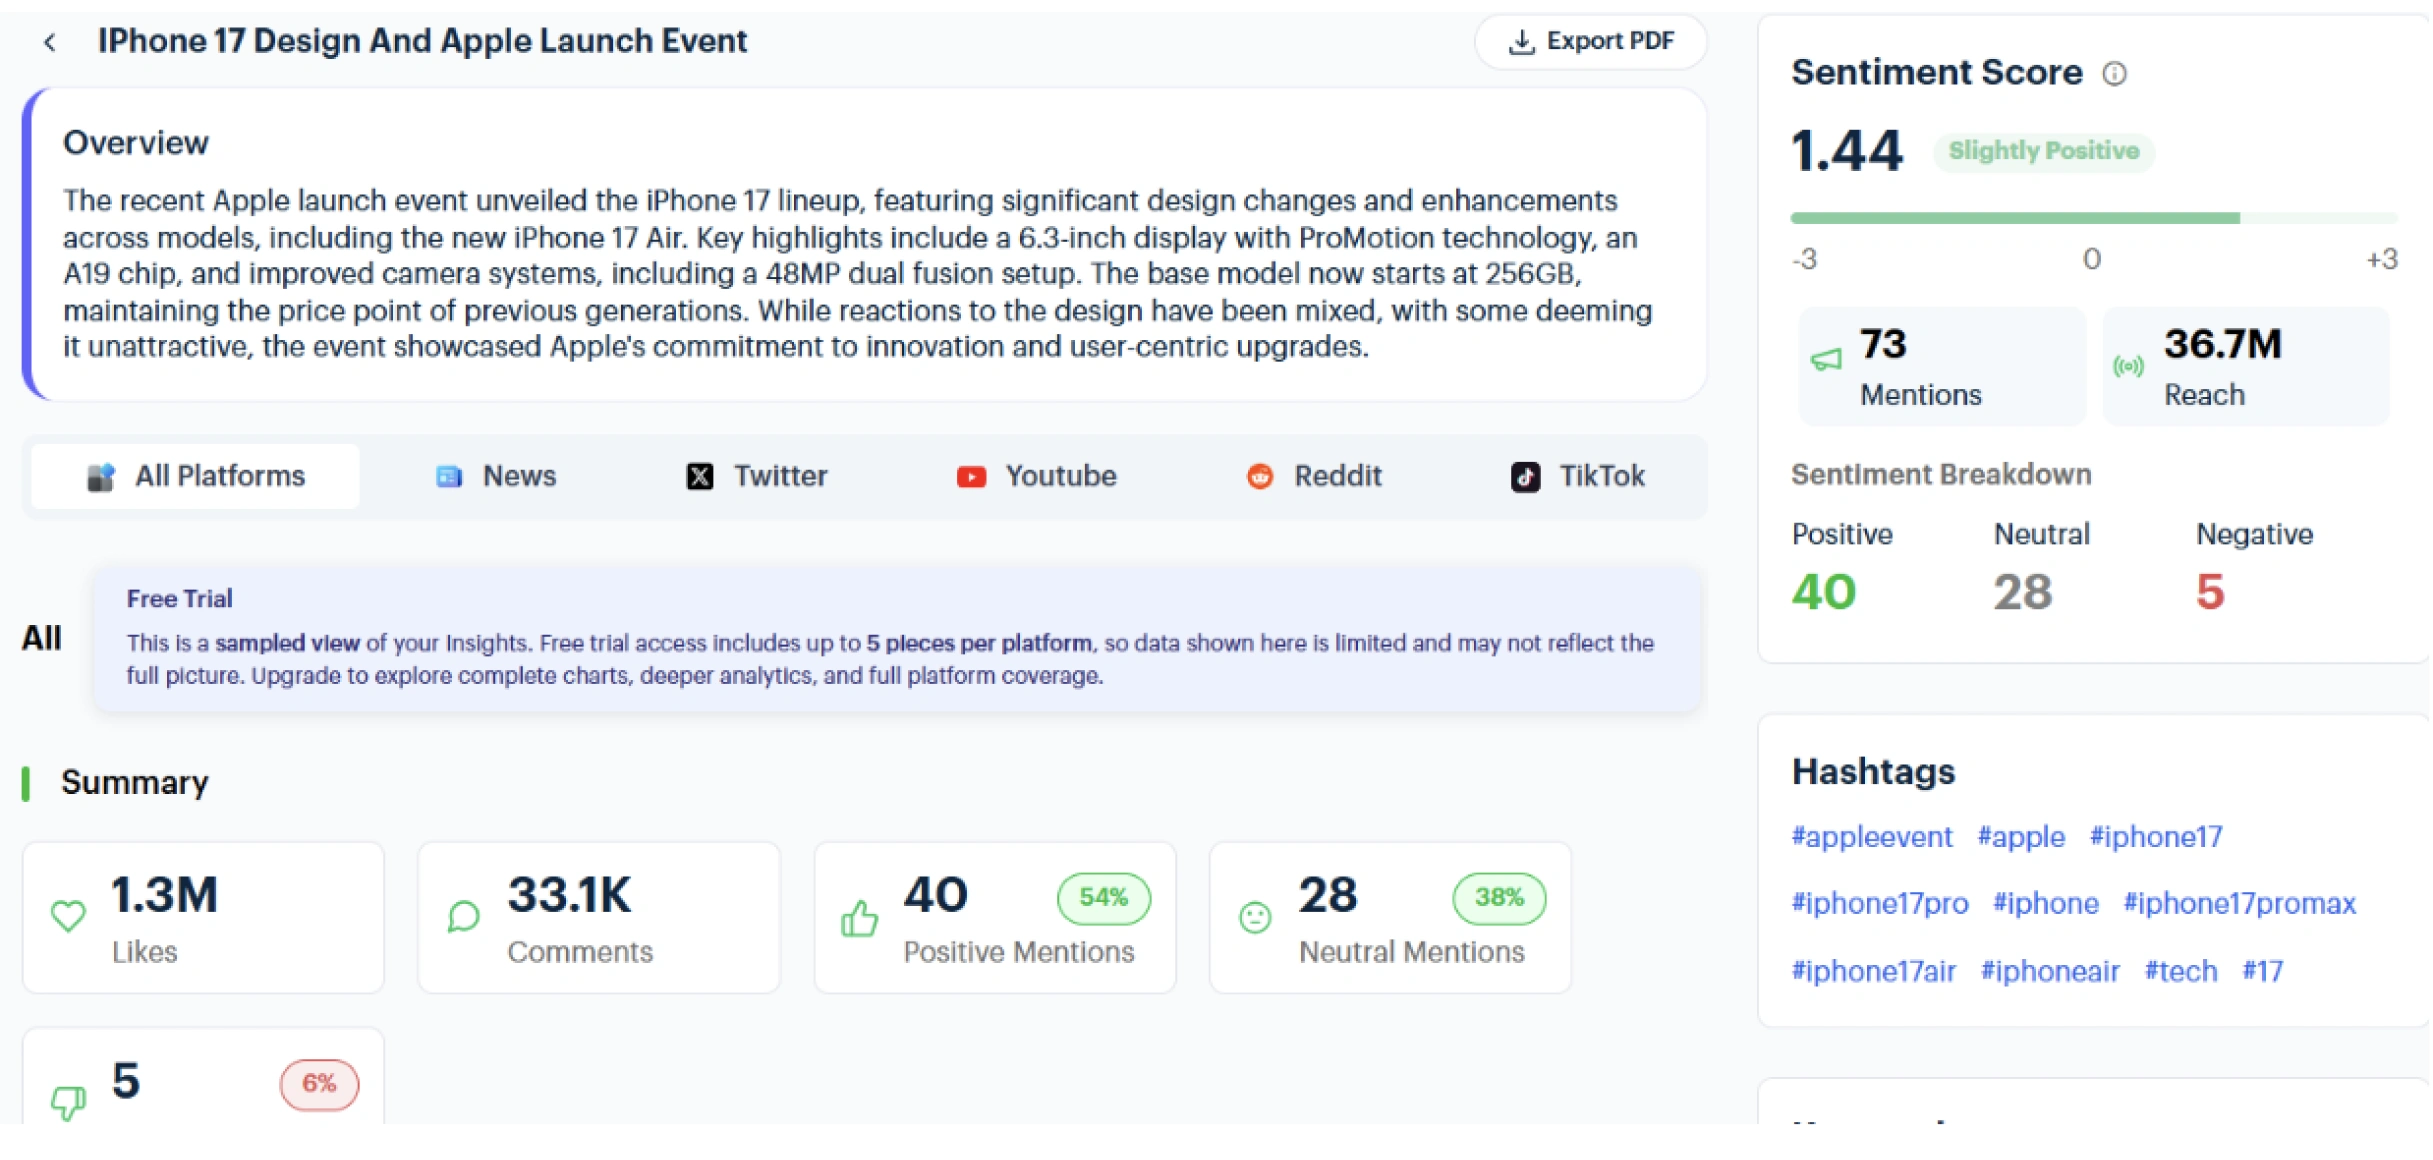Click the Positive count 40 in breakdown
Screen dimensions: 2433x1160
[1824, 592]
